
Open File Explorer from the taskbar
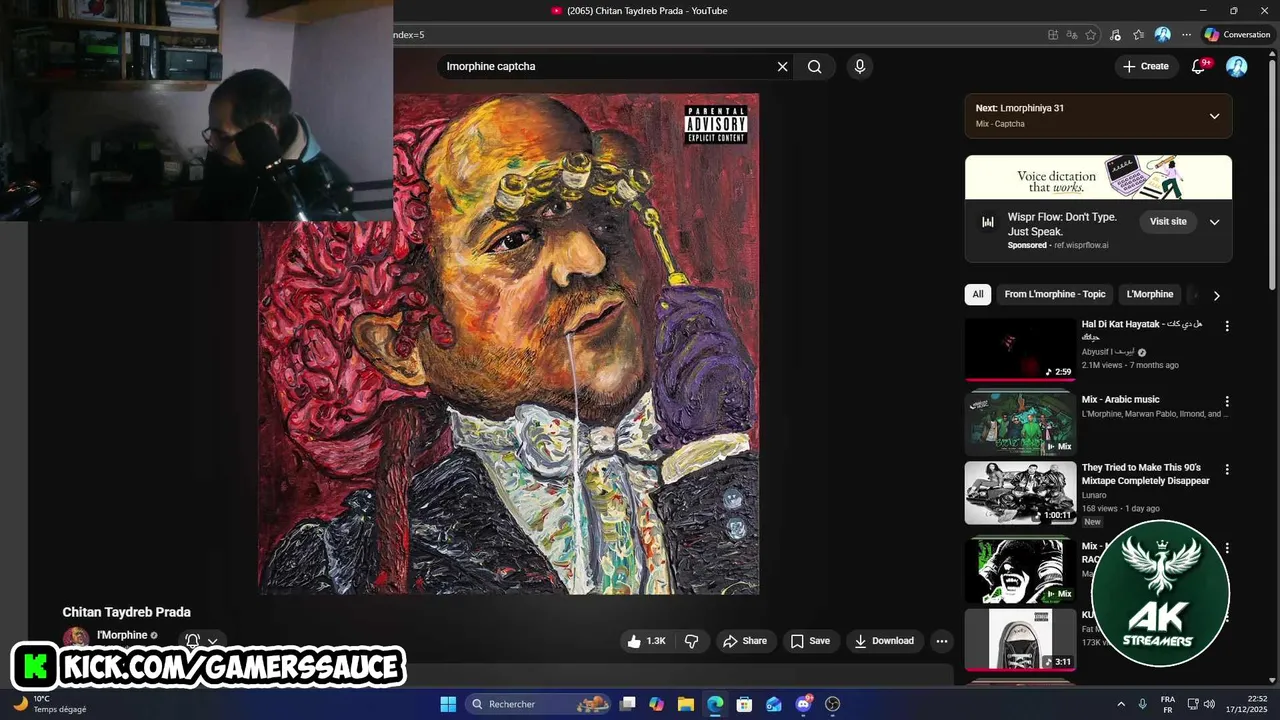point(686,704)
